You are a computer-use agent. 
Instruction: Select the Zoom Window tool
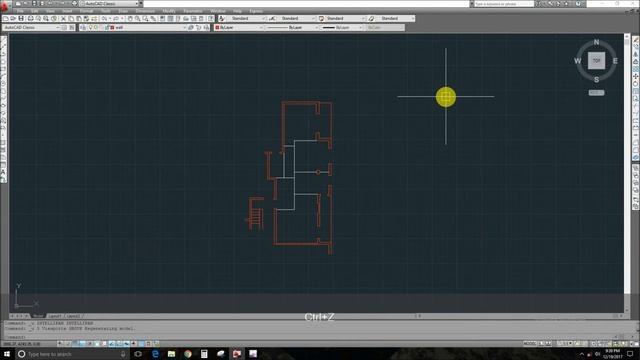coord(145,19)
